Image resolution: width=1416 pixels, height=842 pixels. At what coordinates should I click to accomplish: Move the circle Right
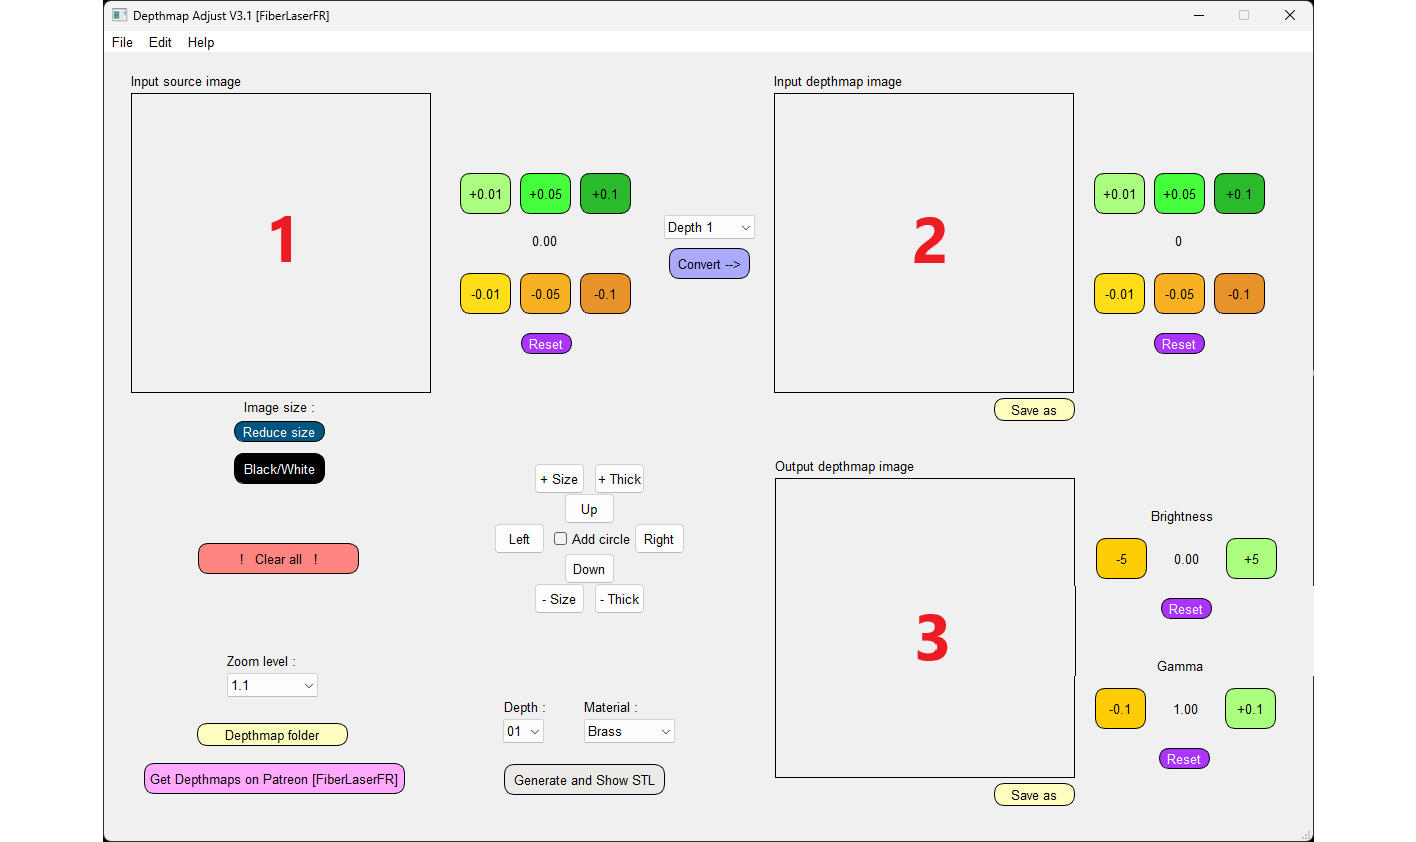pos(659,539)
